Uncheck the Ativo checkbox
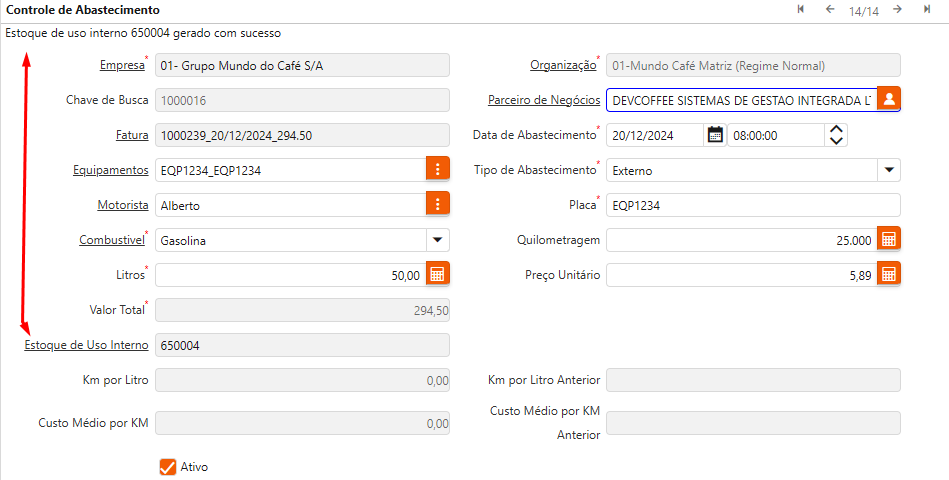 pyautogui.click(x=168, y=467)
